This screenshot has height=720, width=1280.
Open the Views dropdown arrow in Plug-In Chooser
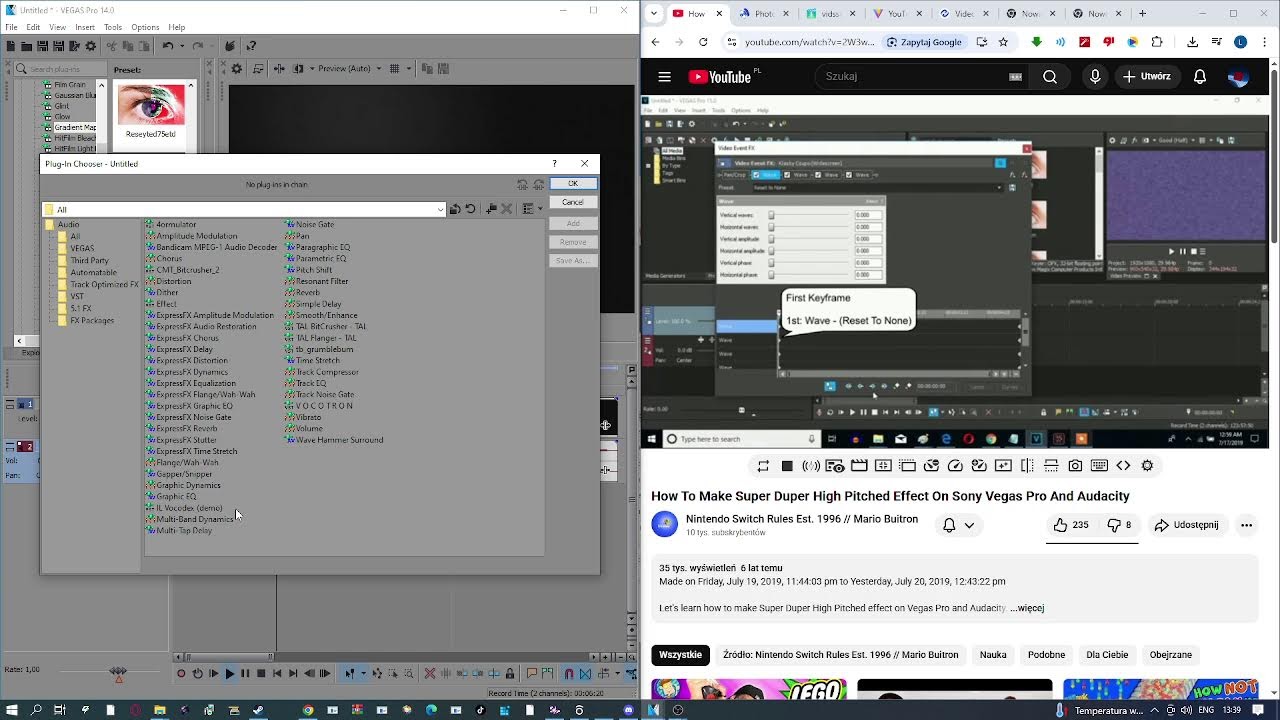tap(540, 209)
